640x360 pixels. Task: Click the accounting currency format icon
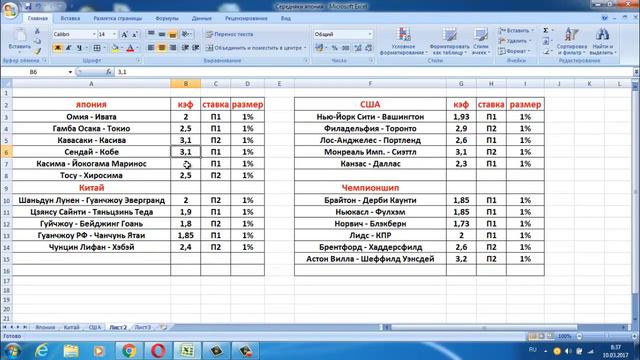pos(319,48)
